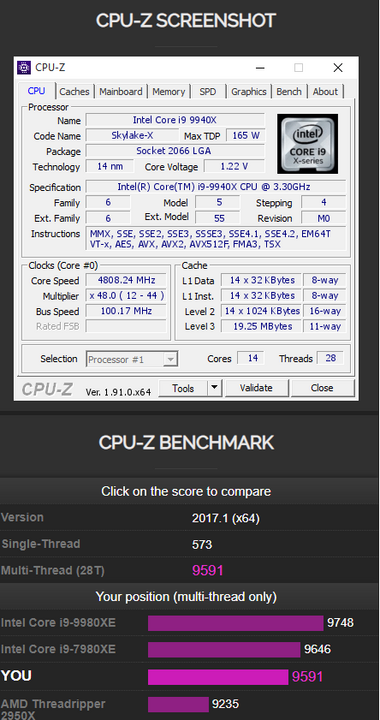Click the Level 3 value 19.25 MBytes

coord(261,326)
